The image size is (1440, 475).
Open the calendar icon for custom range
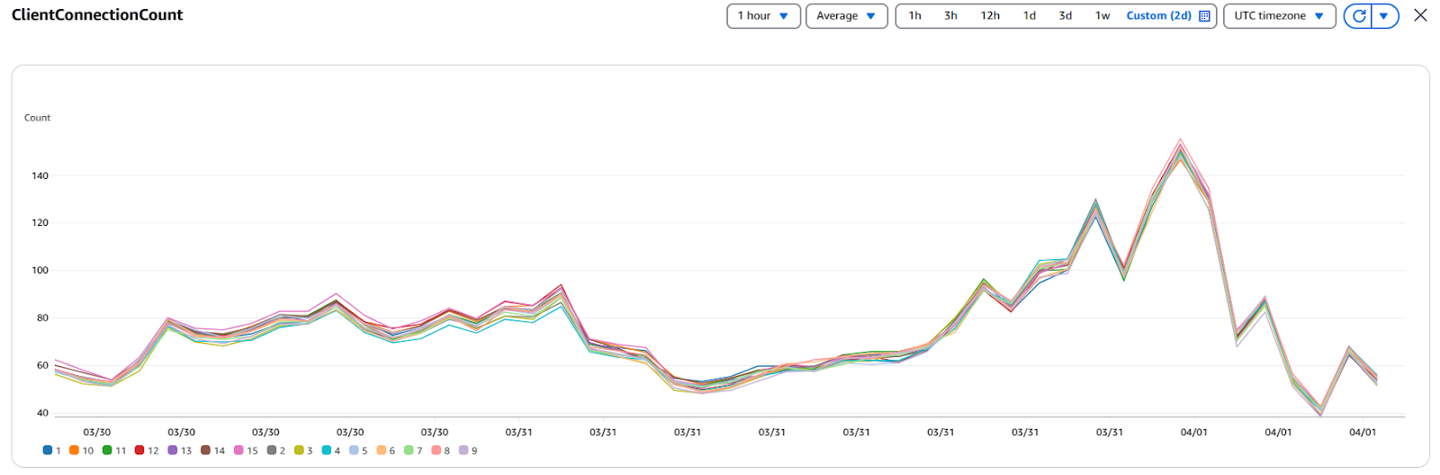(x=1204, y=16)
